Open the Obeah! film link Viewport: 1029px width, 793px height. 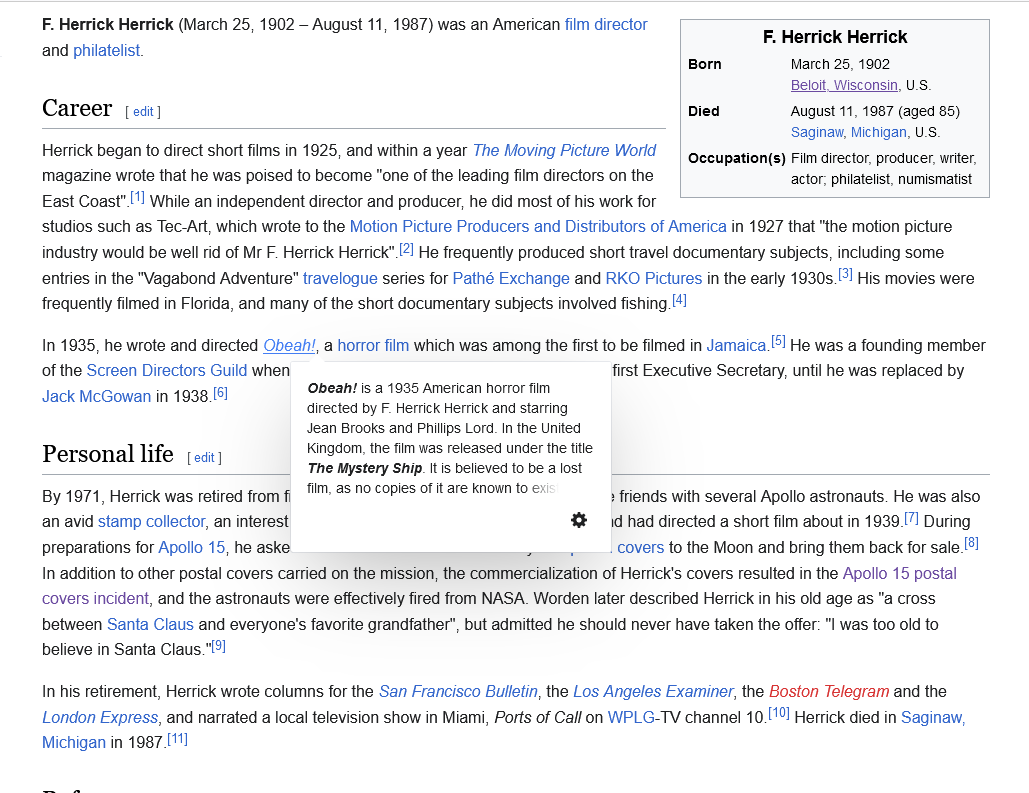click(x=289, y=345)
